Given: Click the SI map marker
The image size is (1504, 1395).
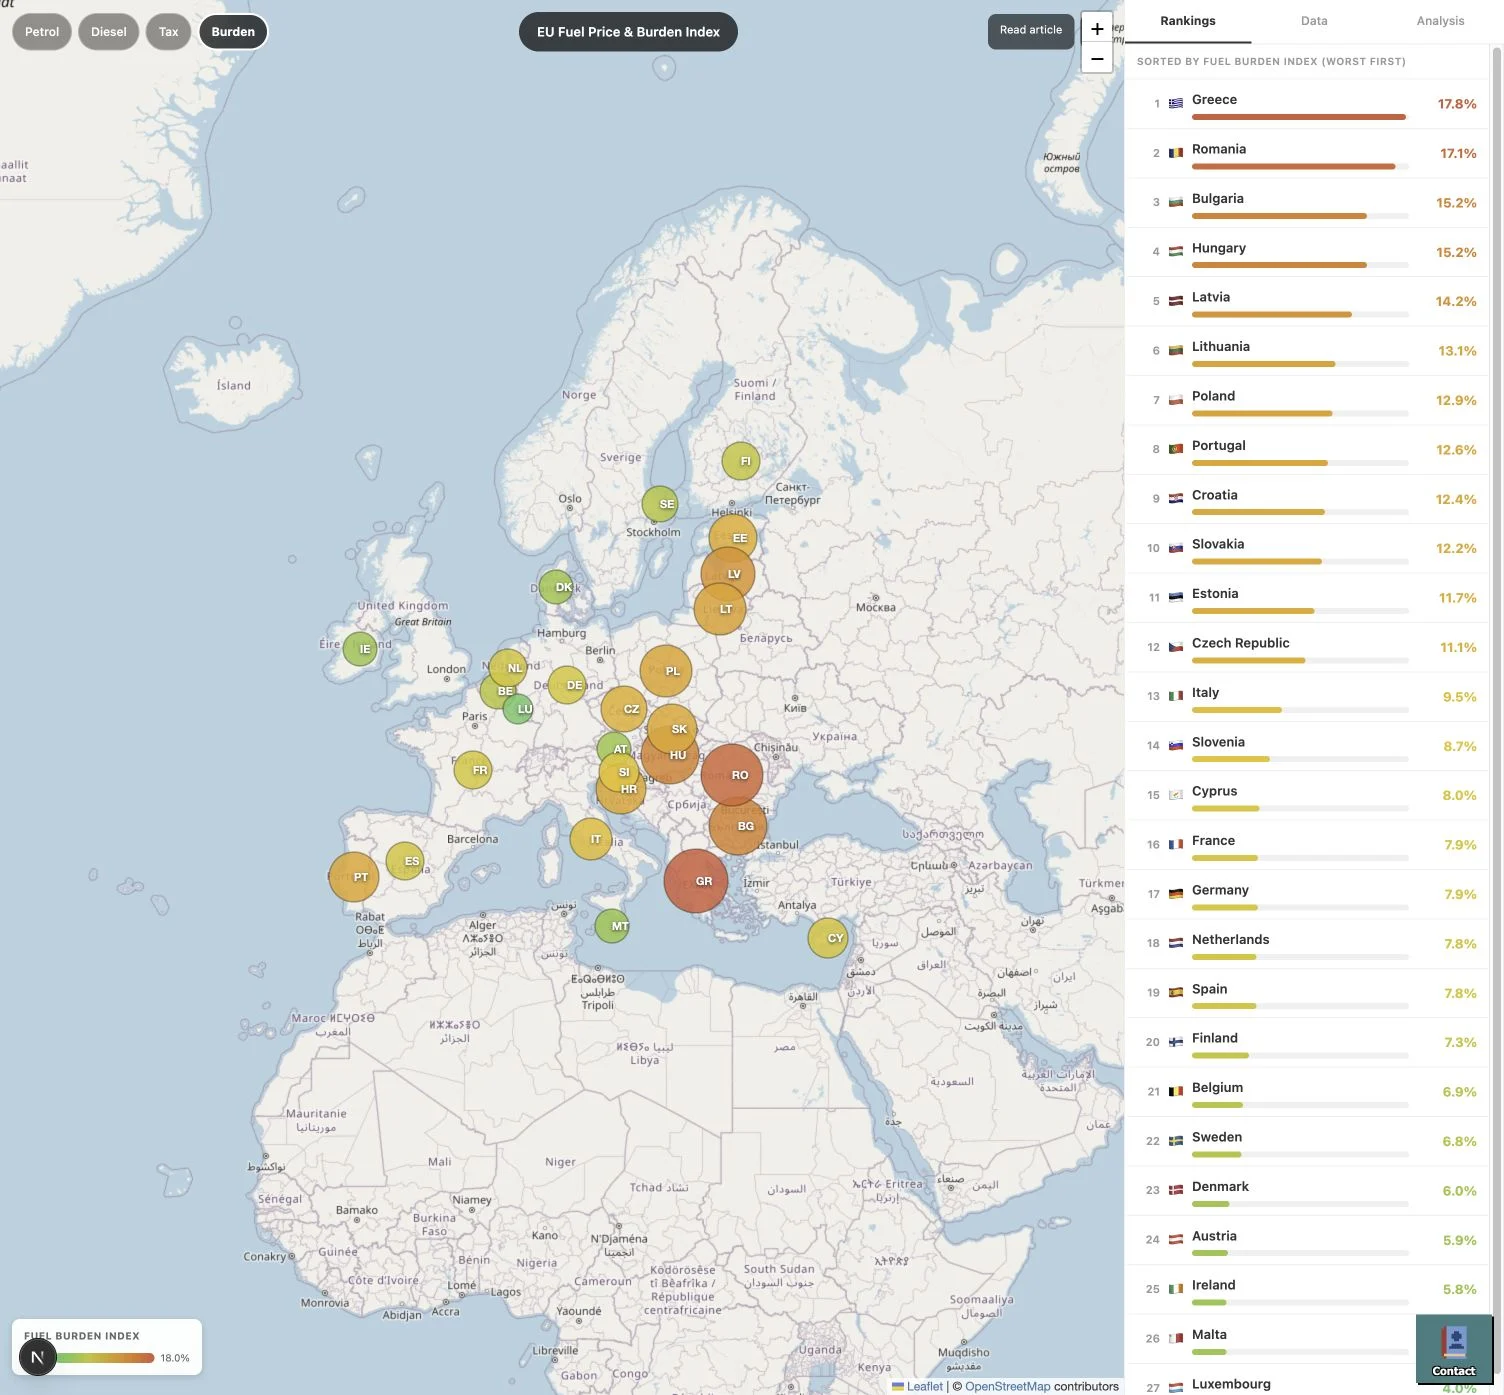Looking at the screenshot, I should click(619, 772).
